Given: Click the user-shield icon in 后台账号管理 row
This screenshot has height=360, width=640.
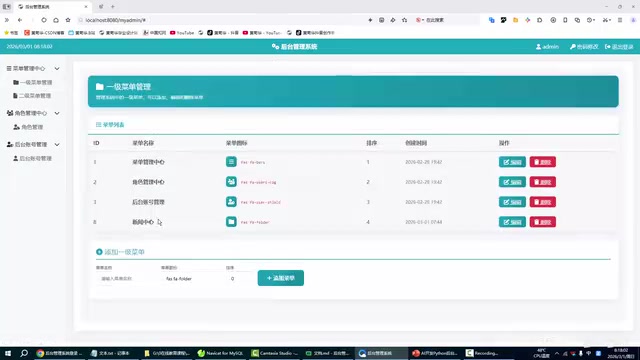Looking at the screenshot, I should [x=231, y=202].
